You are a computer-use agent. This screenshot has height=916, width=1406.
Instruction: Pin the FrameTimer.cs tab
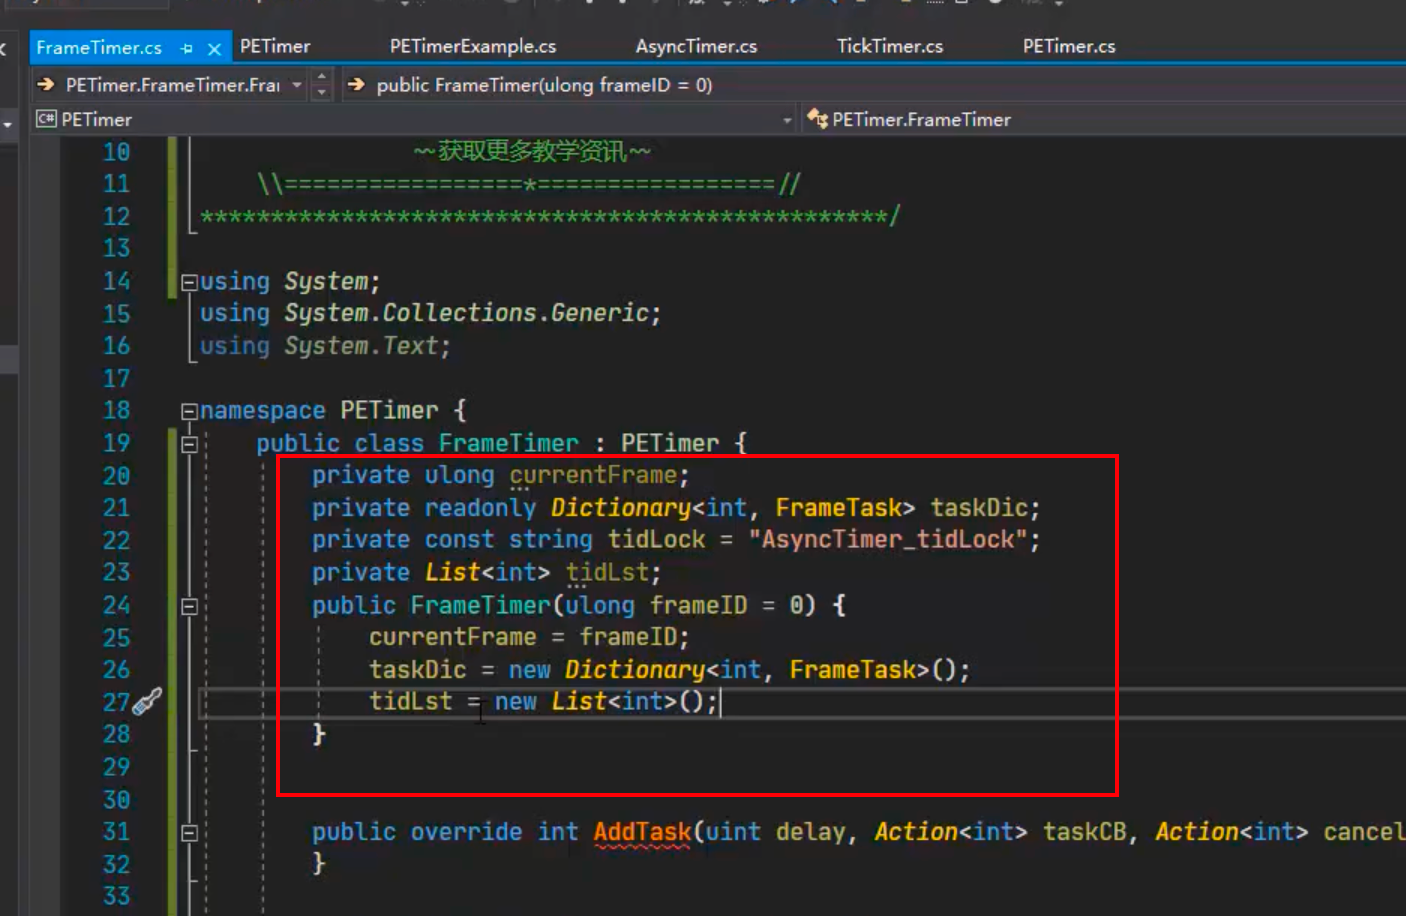187,48
